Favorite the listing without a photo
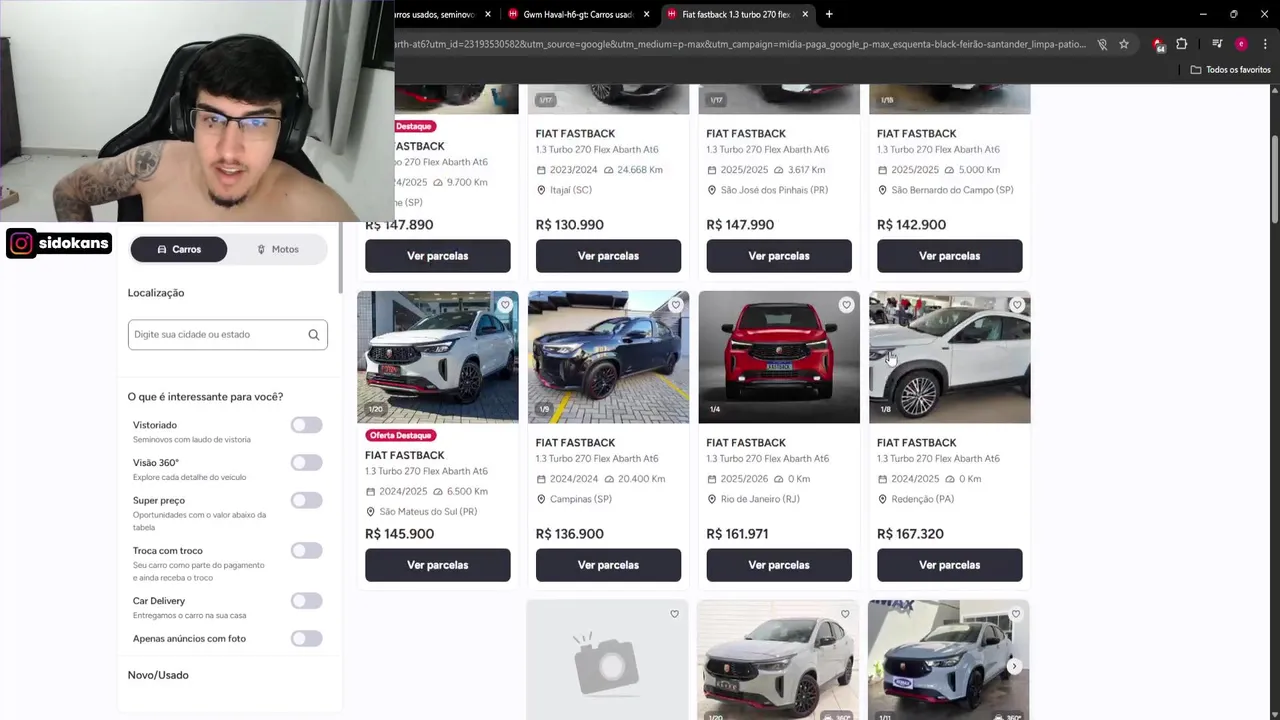 [x=674, y=614]
